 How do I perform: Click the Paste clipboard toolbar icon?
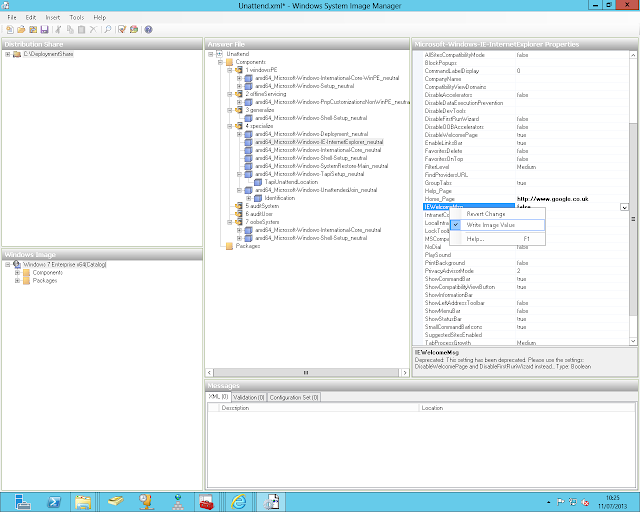click(82, 29)
